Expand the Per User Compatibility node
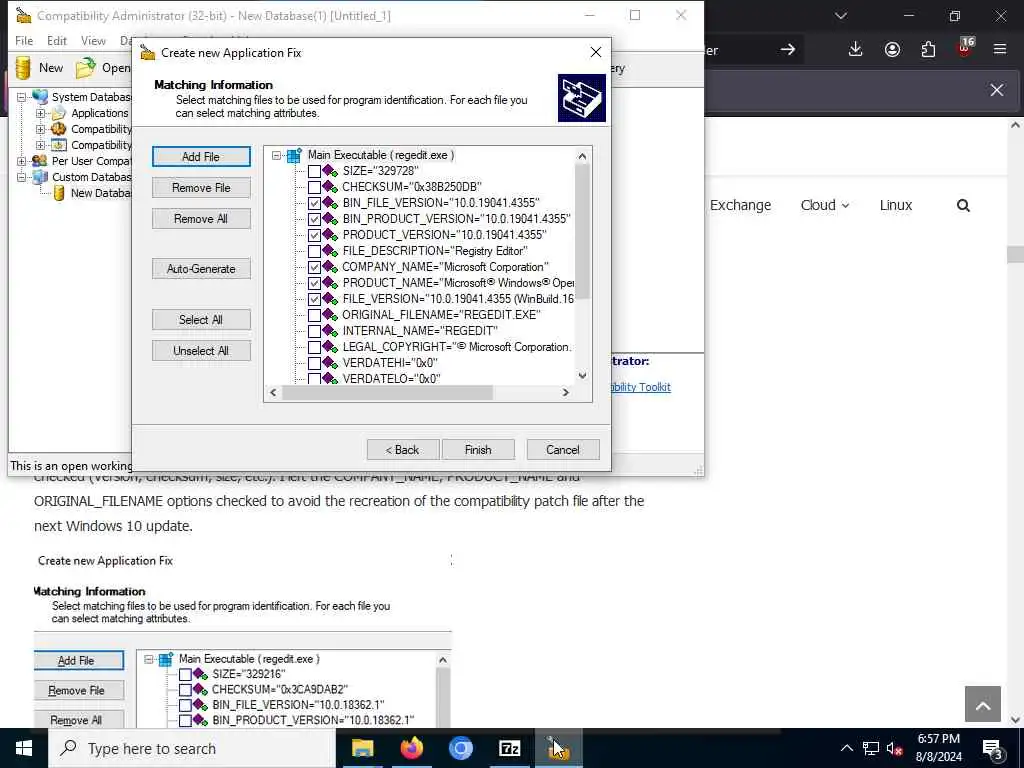The height and width of the screenshot is (768, 1024). (22, 161)
